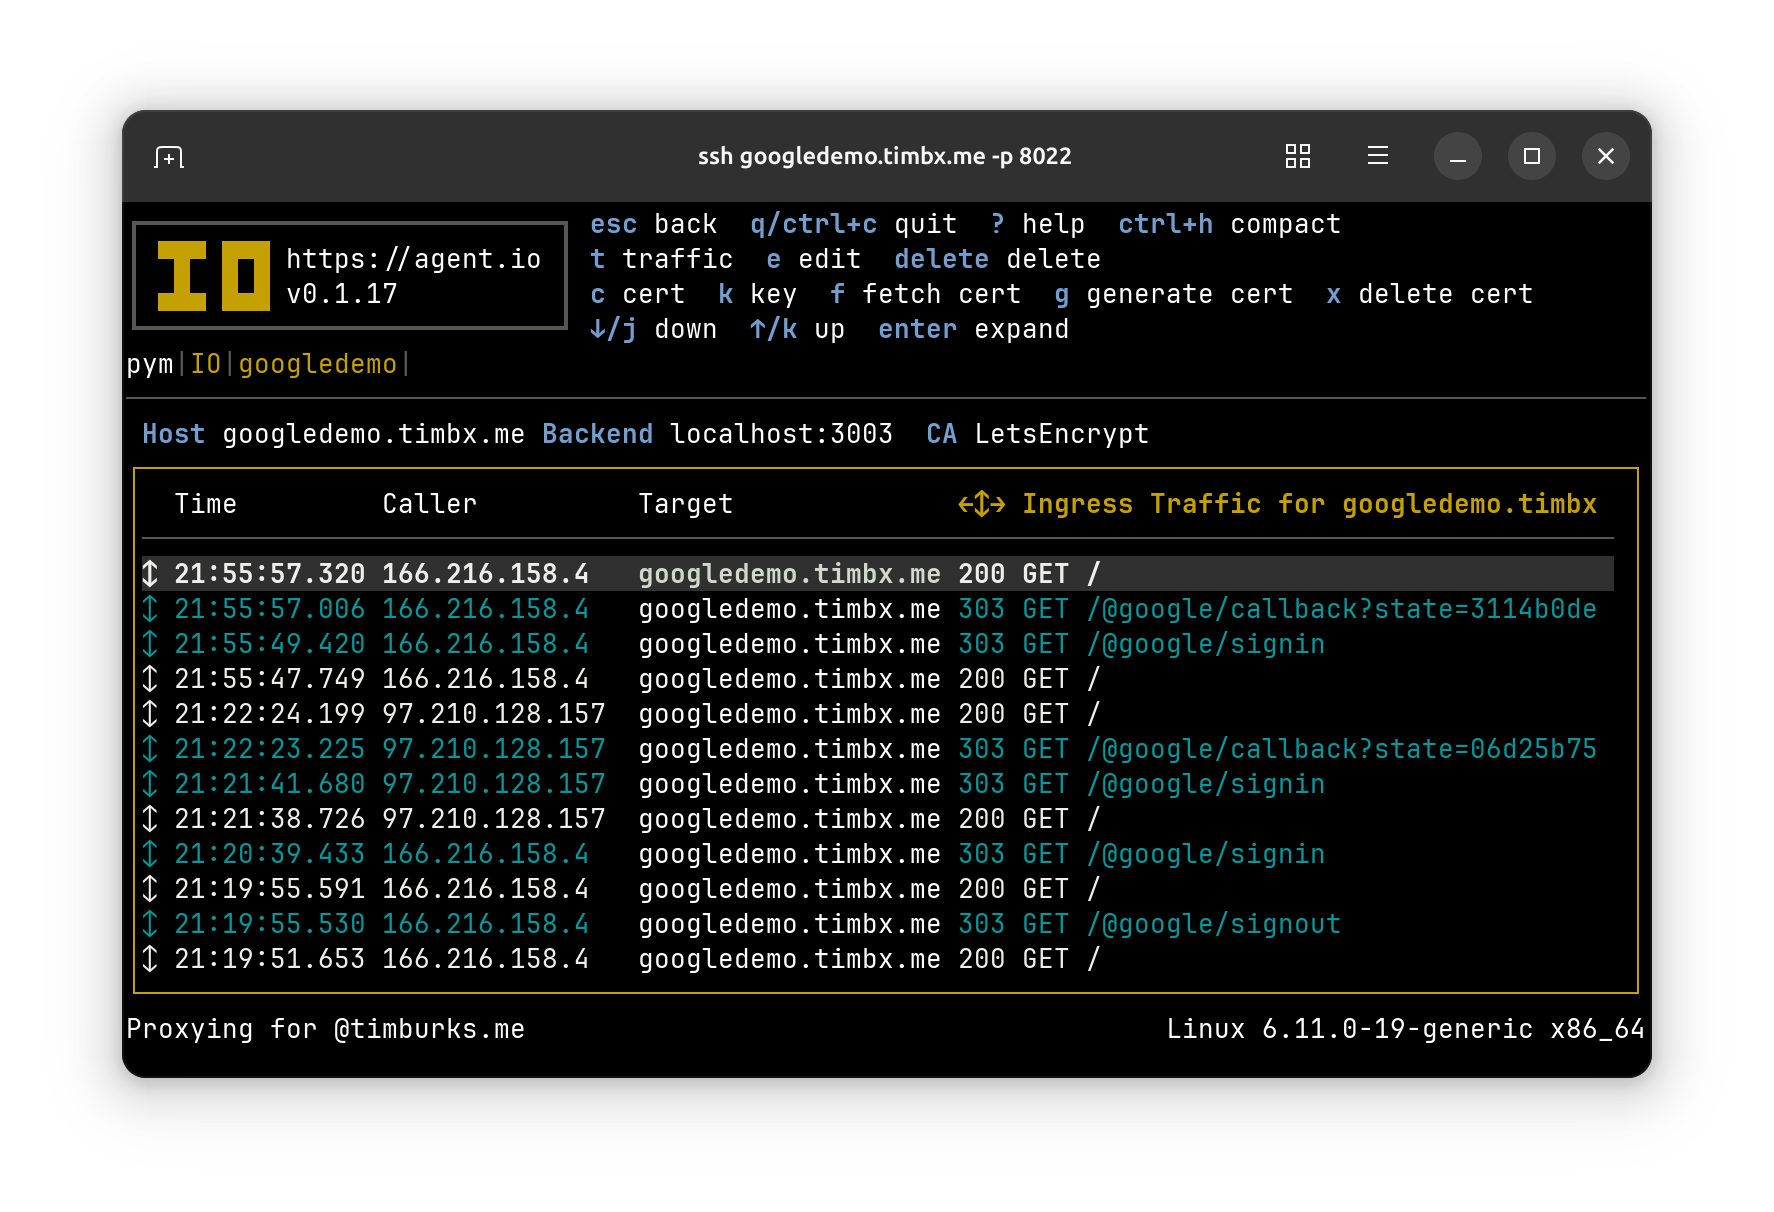This screenshot has width=1774, height=1212.
Task: Click the q/ctrl+c quit shortcut
Action: [853, 224]
